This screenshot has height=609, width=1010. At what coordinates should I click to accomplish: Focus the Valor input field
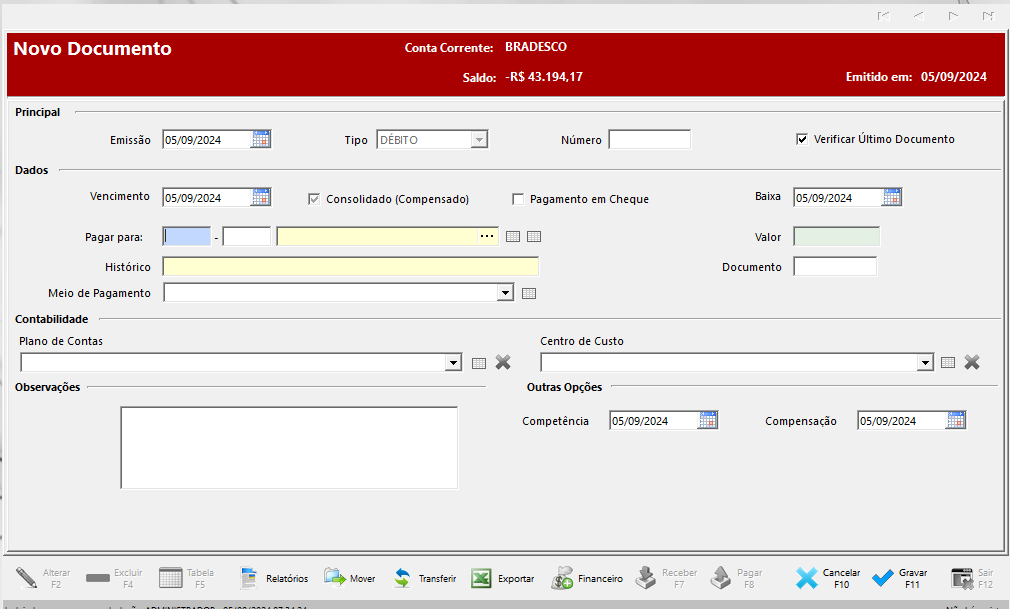coord(836,237)
